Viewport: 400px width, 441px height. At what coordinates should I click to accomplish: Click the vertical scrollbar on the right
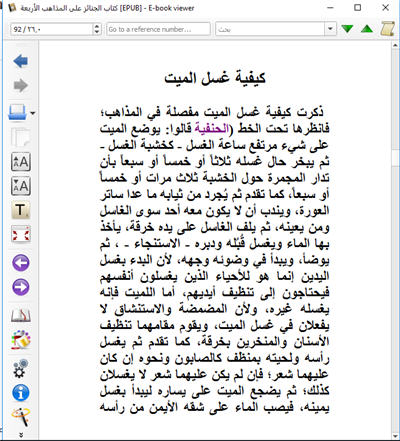tap(395, 240)
